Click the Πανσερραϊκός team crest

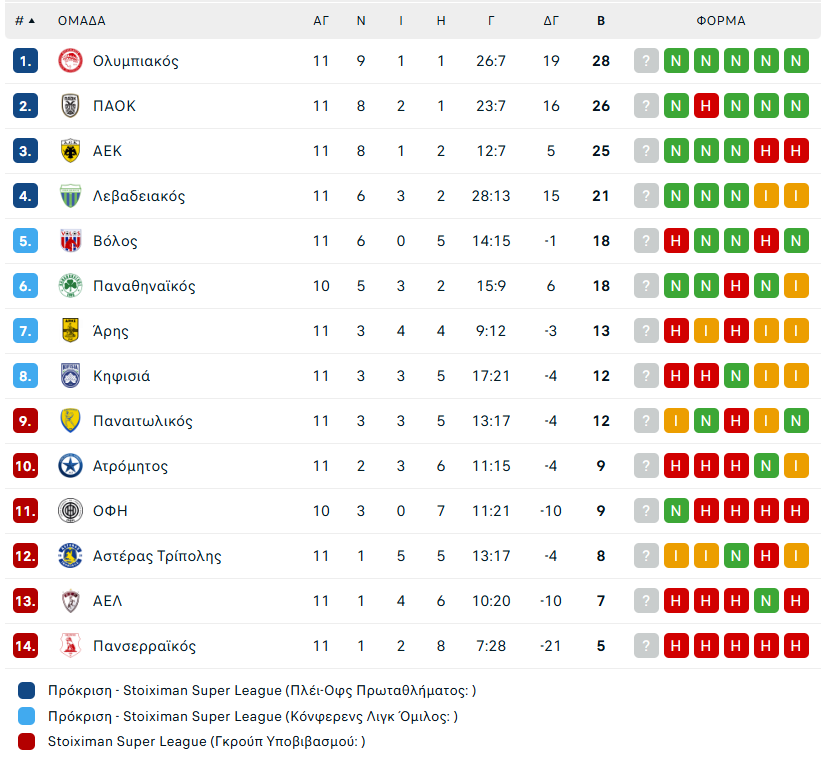click(x=70, y=646)
